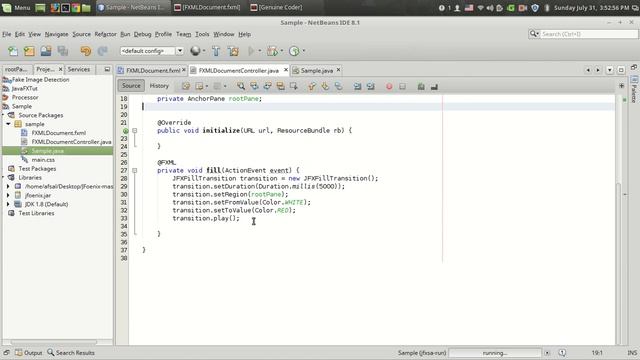Close the Projects panel tab
The image size is (640, 360).
tap(60, 69)
